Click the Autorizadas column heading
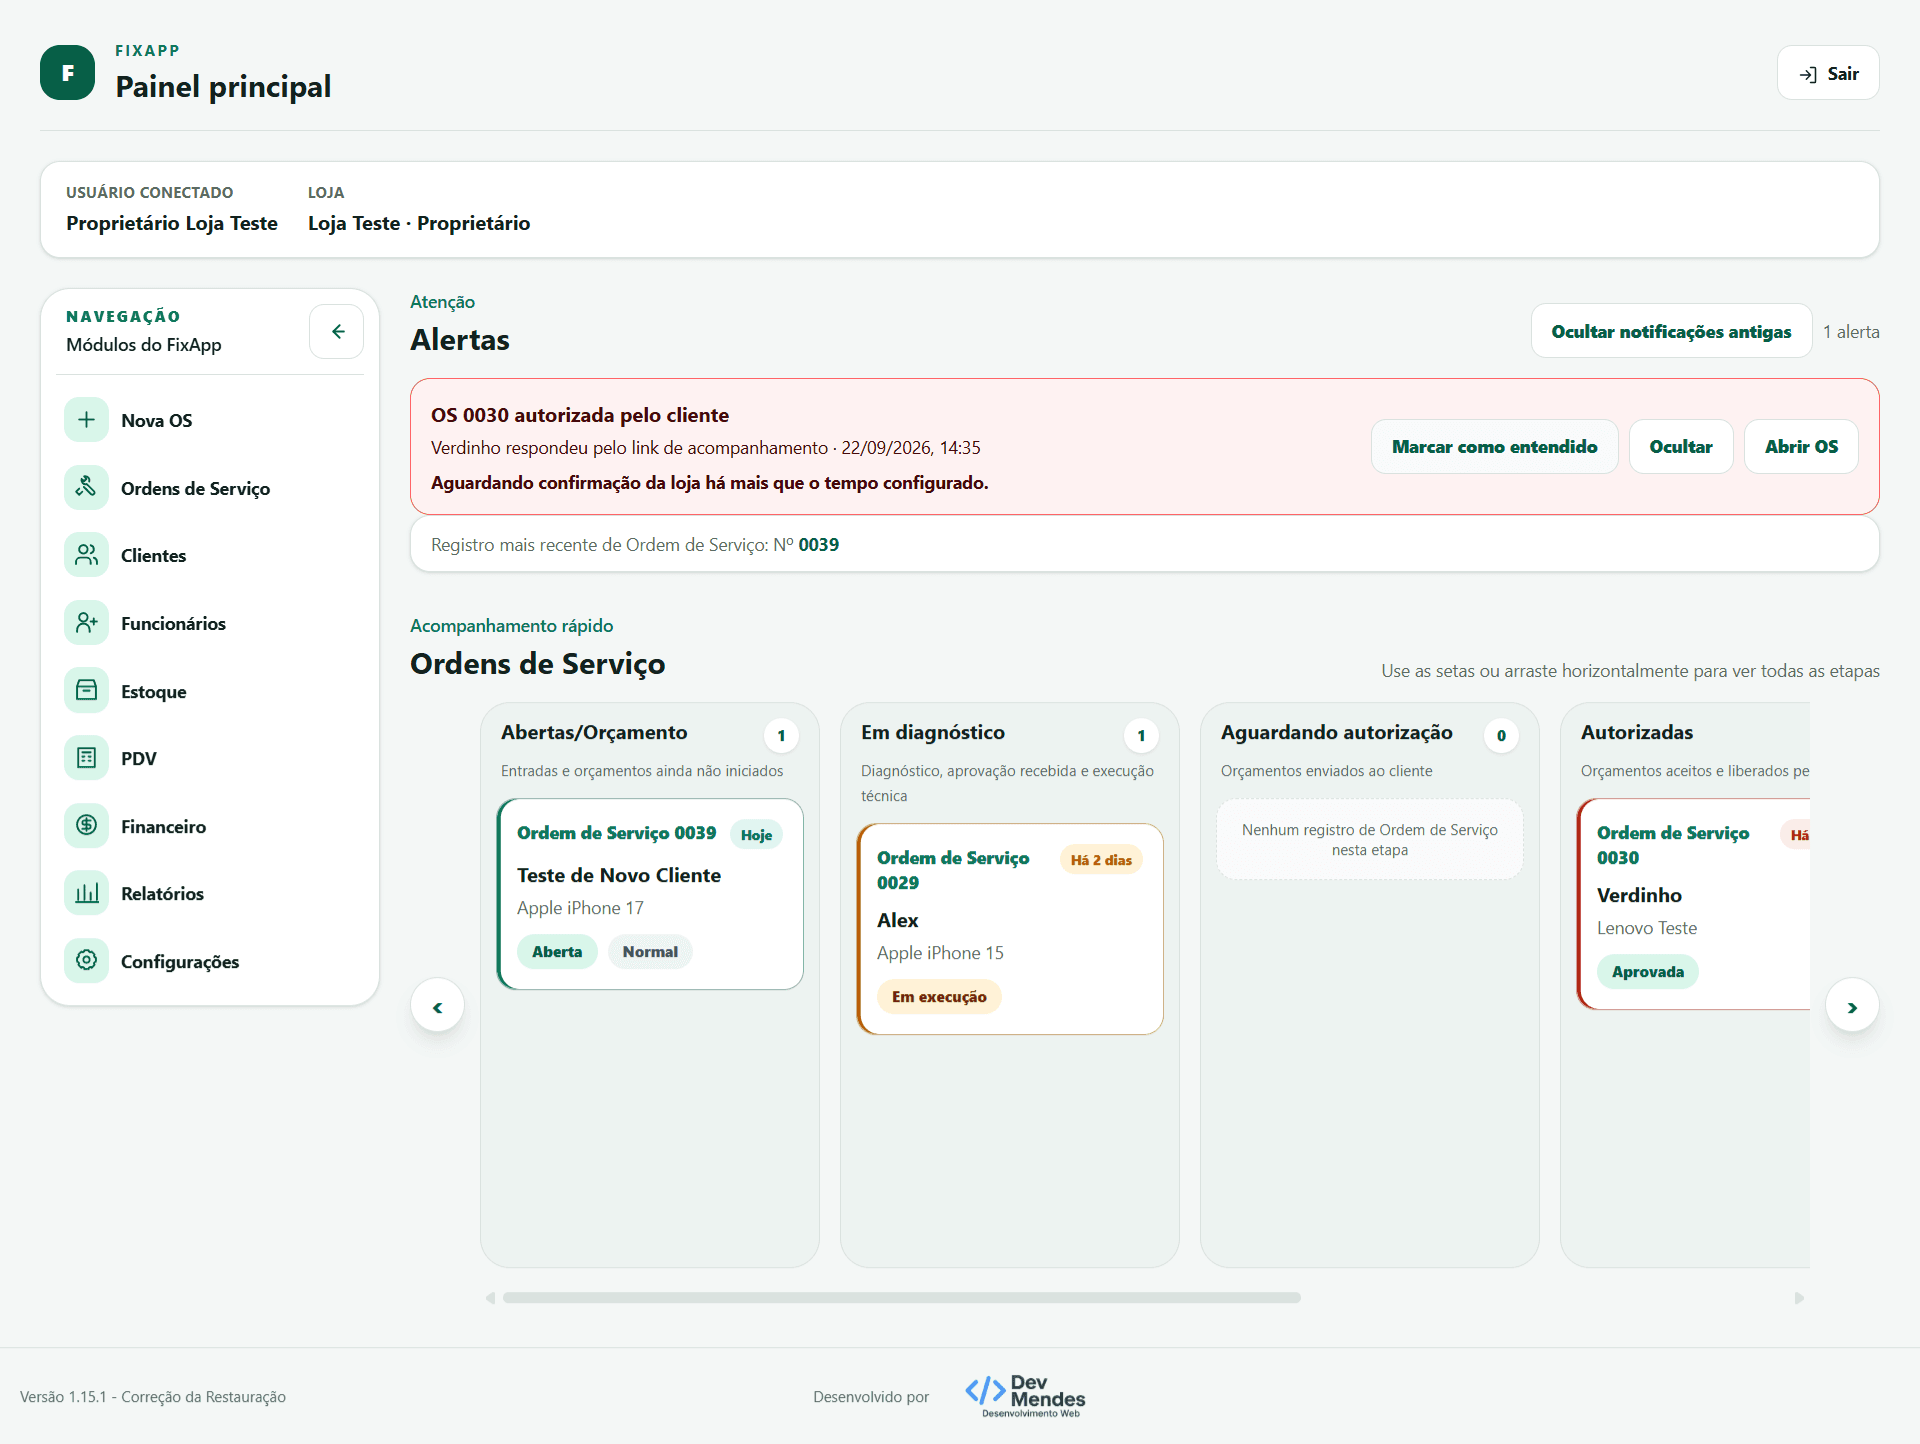Image resolution: width=1920 pixels, height=1444 pixels. [1637, 732]
